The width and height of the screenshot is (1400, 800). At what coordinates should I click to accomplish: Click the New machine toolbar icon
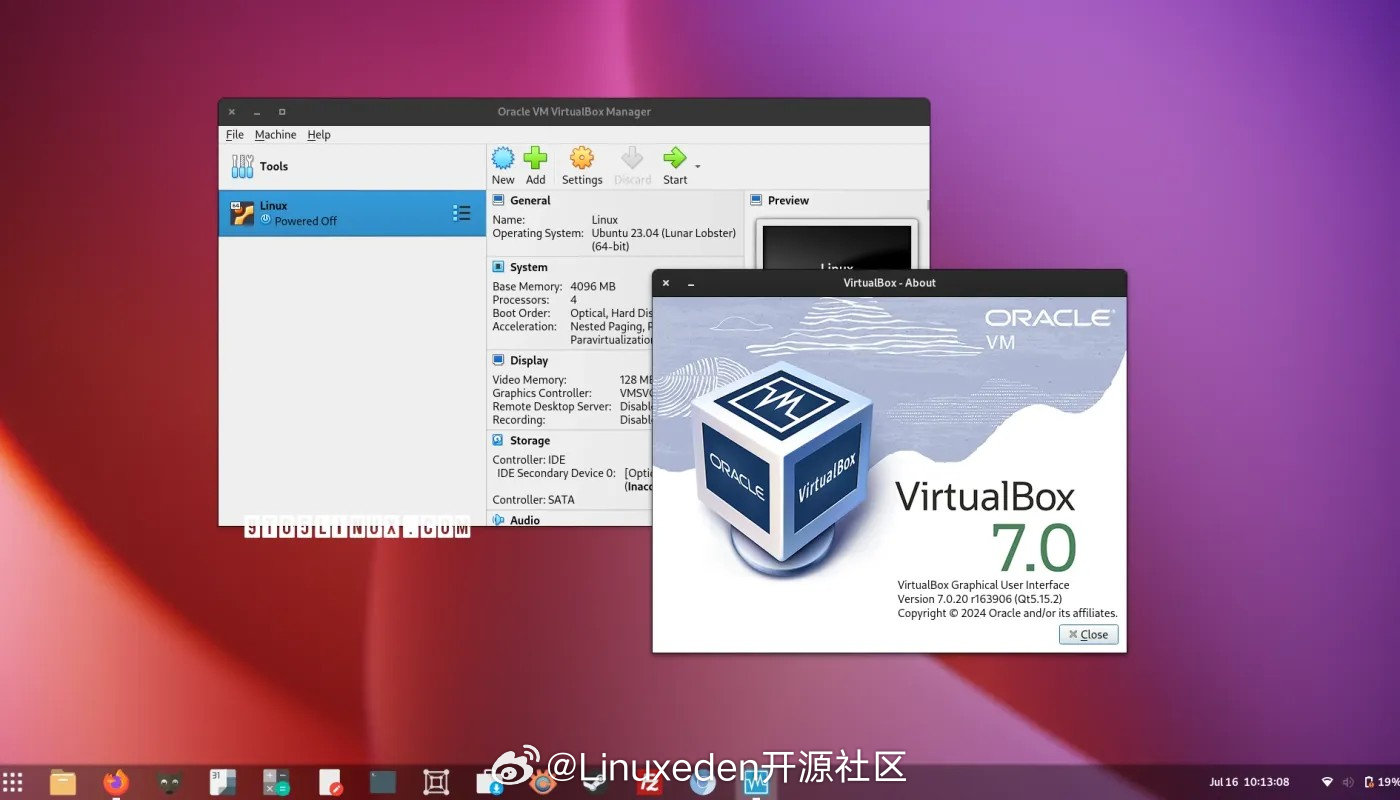tap(503, 158)
